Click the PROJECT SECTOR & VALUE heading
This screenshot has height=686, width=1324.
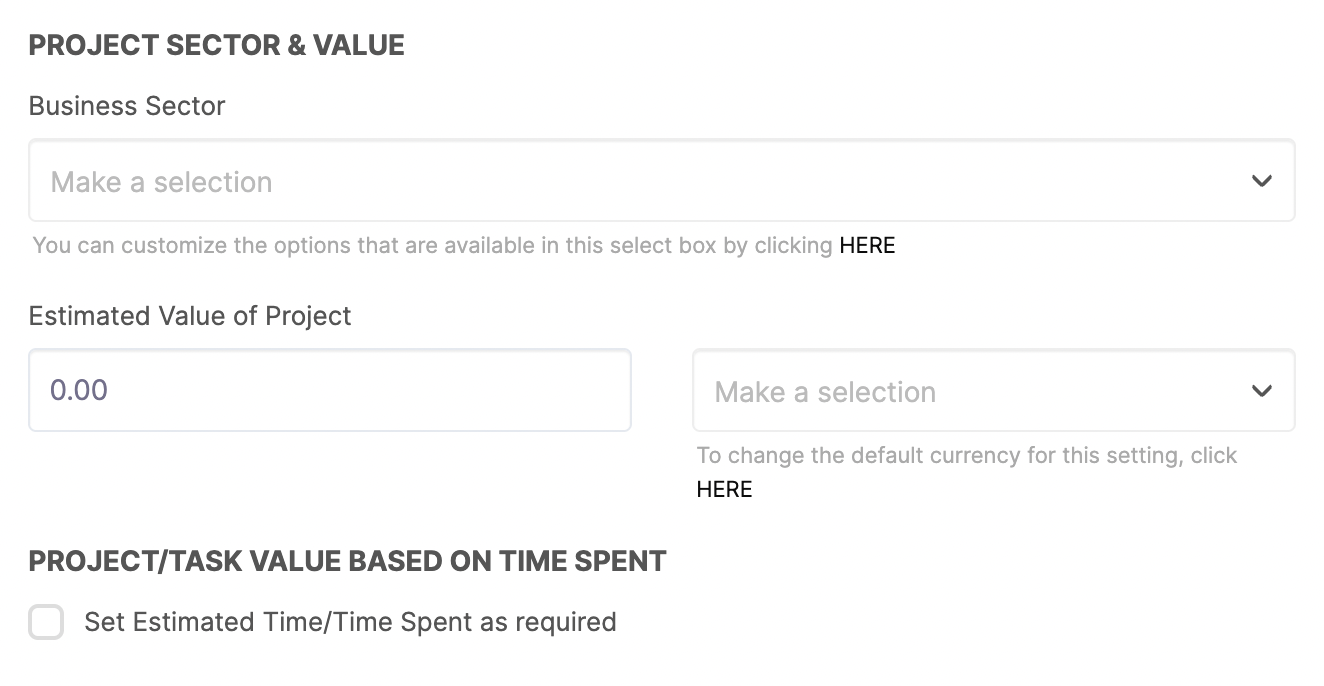[x=217, y=45]
